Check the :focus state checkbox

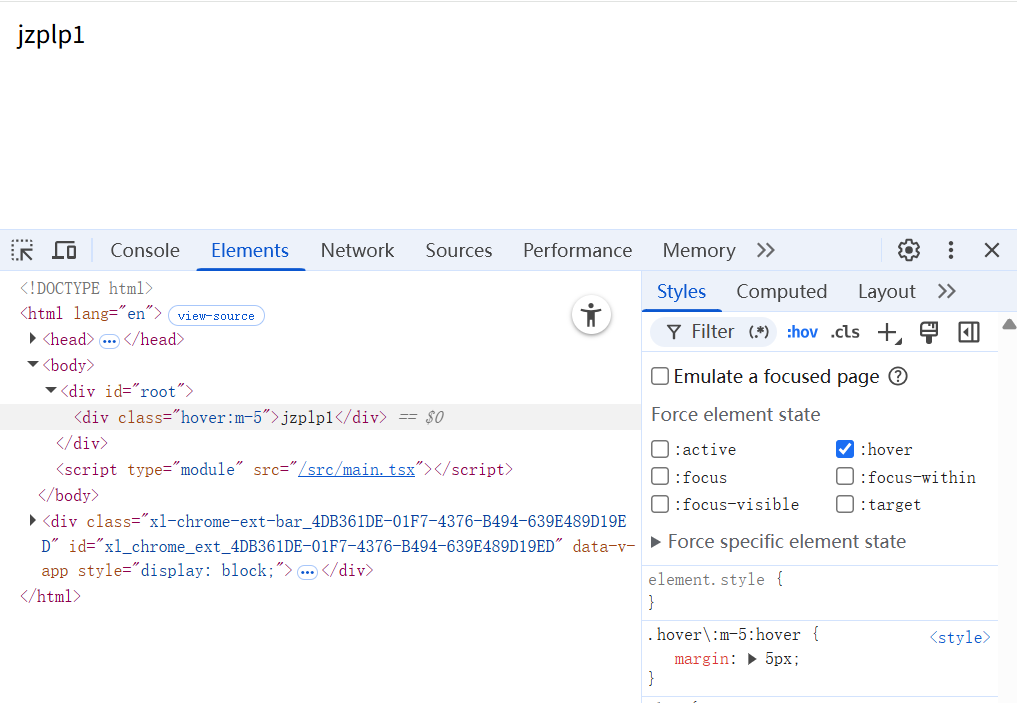click(660, 477)
